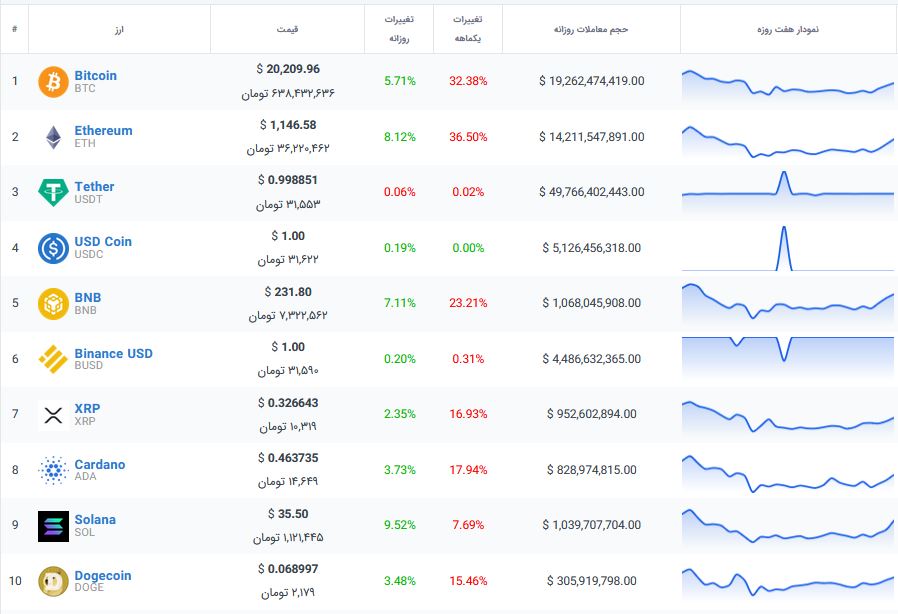
Task: Sort by the ارز column header
Action: pos(119,29)
